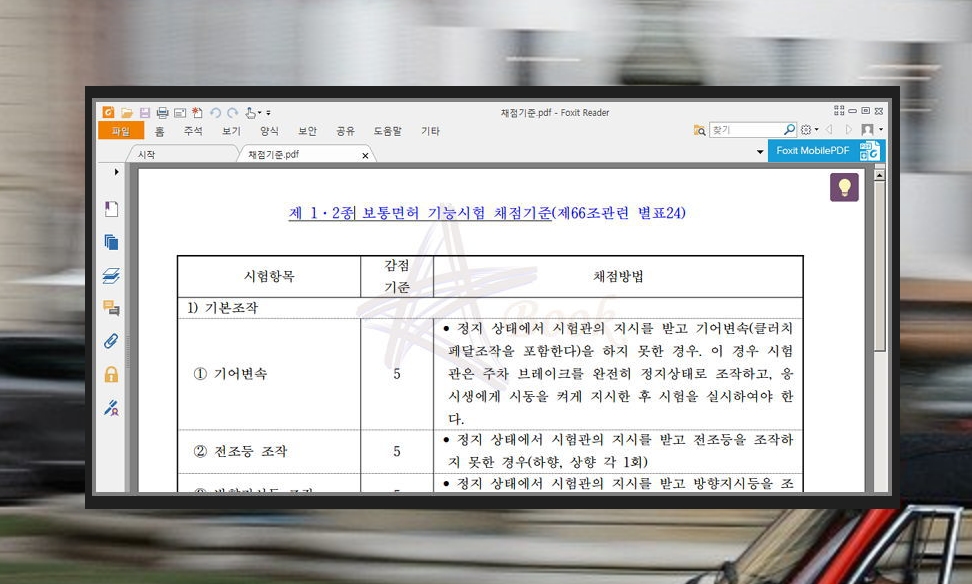Open a file with the folder icon
This screenshot has width=972, height=584.
point(126,113)
